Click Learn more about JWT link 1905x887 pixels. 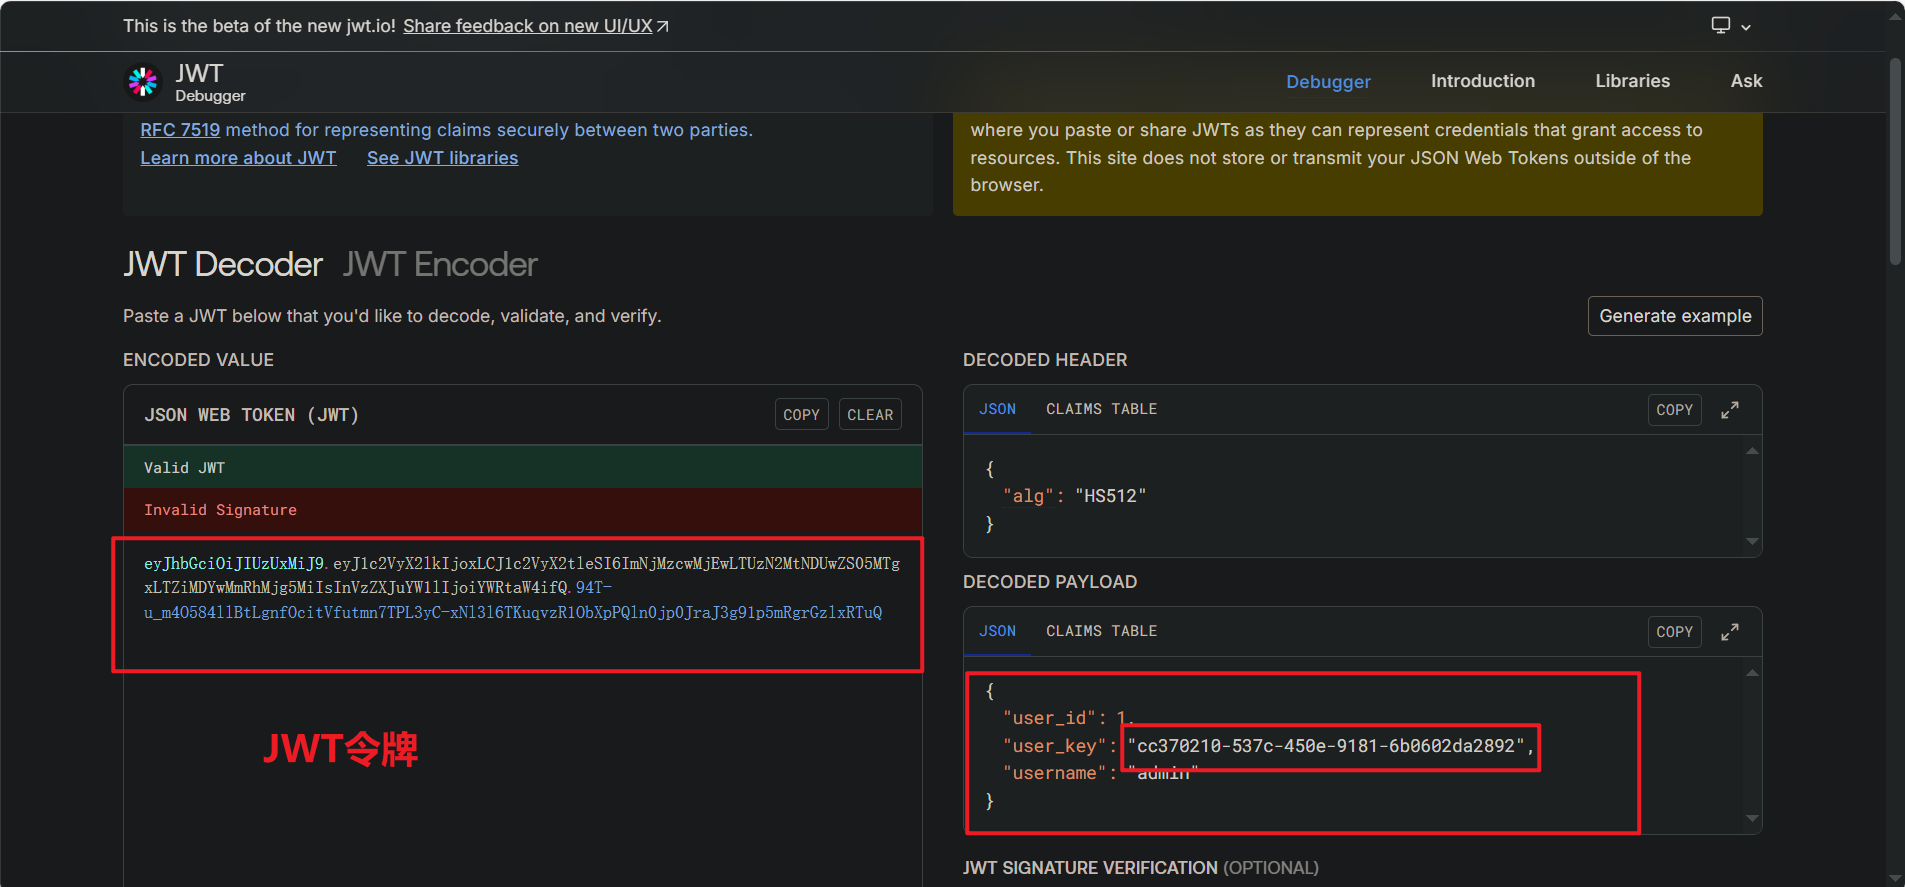click(238, 158)
